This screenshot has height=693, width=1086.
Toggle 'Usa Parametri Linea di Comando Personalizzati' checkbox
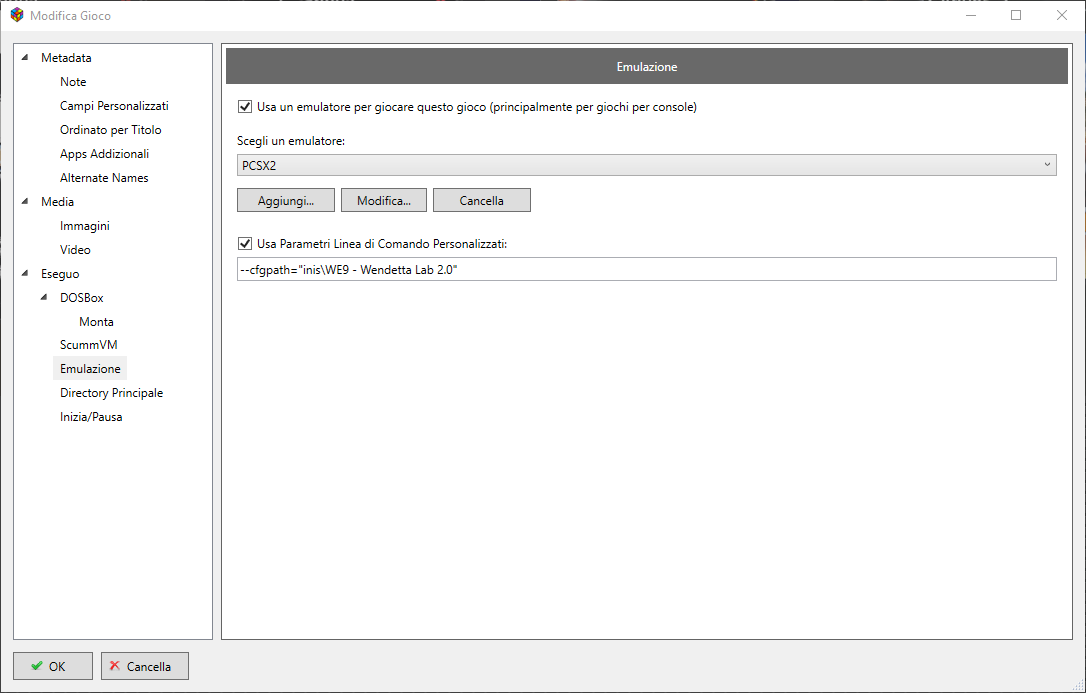point(244,244)
